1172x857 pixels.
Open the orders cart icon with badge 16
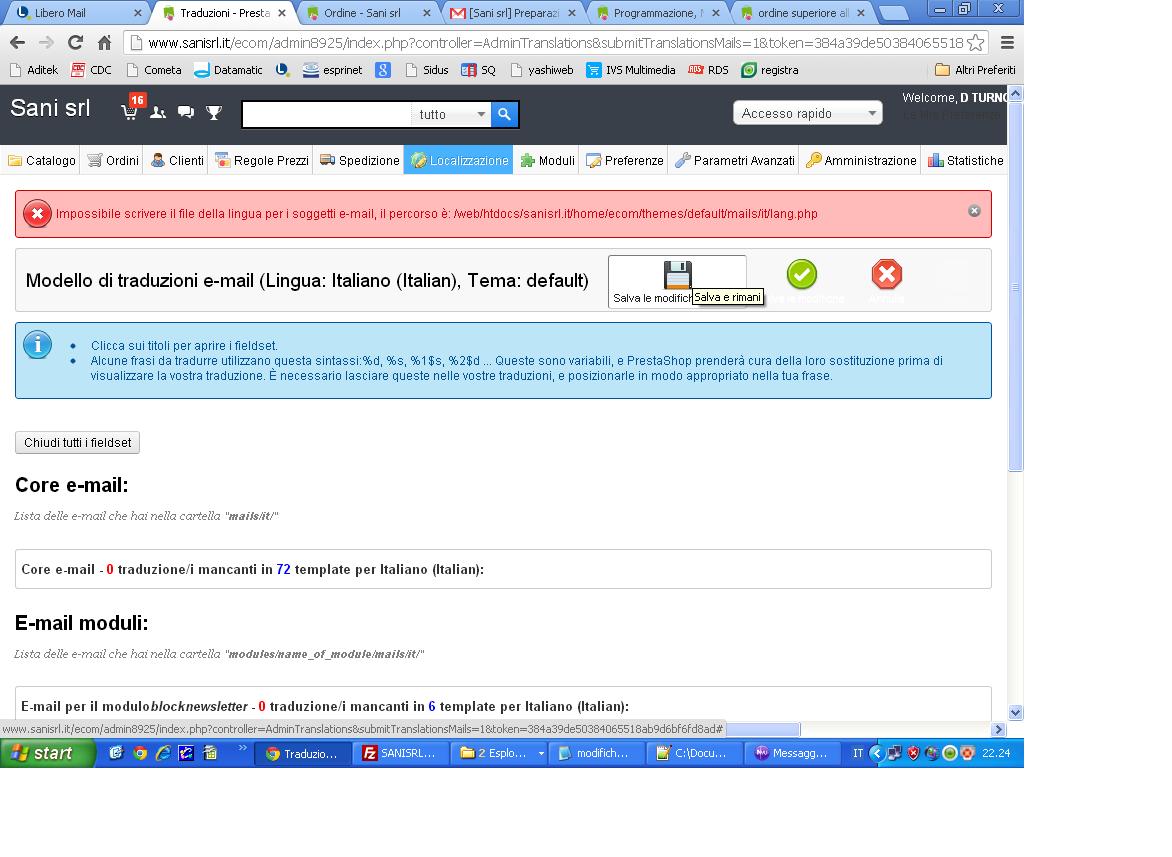pyautogui.click(x=131, y=110)
